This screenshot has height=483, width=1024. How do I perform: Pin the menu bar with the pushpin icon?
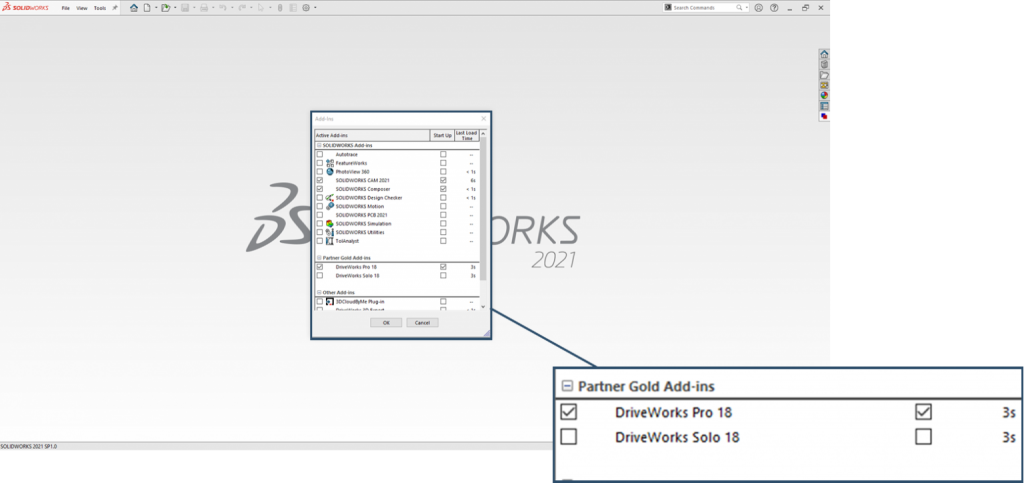(x=115, y=8)
